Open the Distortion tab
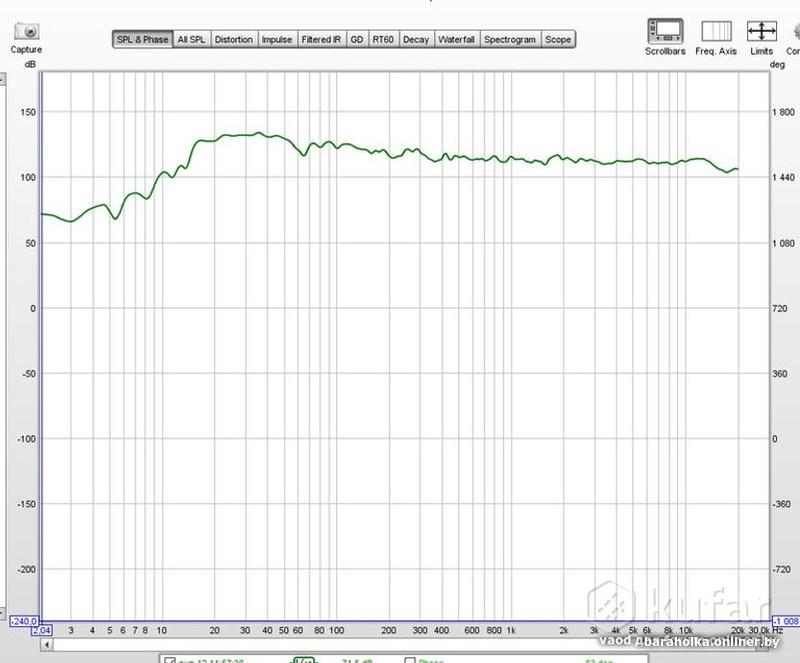 [234, 39]
